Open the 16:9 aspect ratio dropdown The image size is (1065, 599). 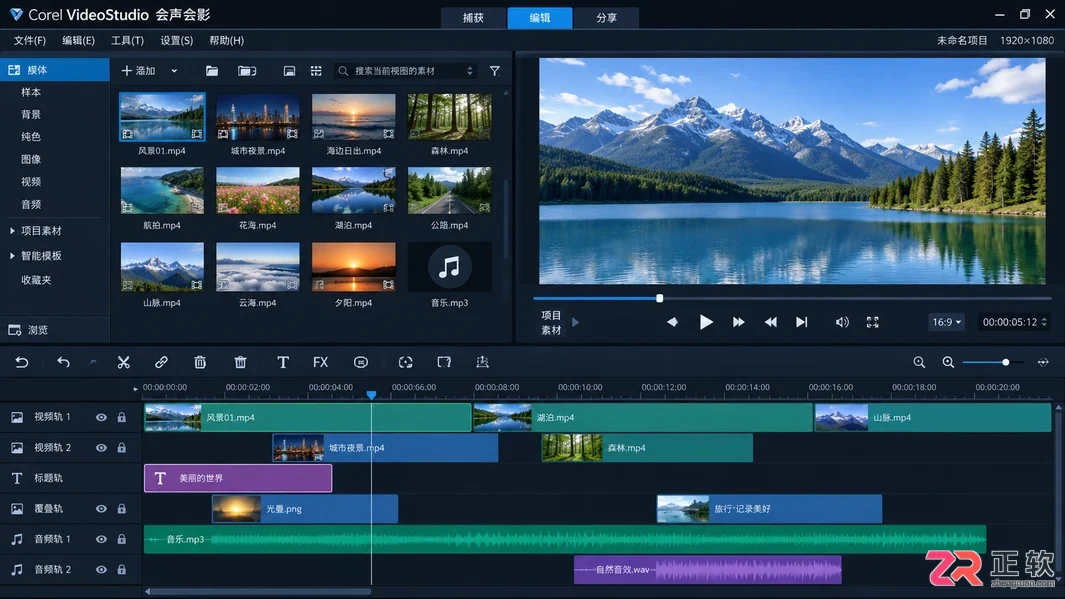coord(946,322)
